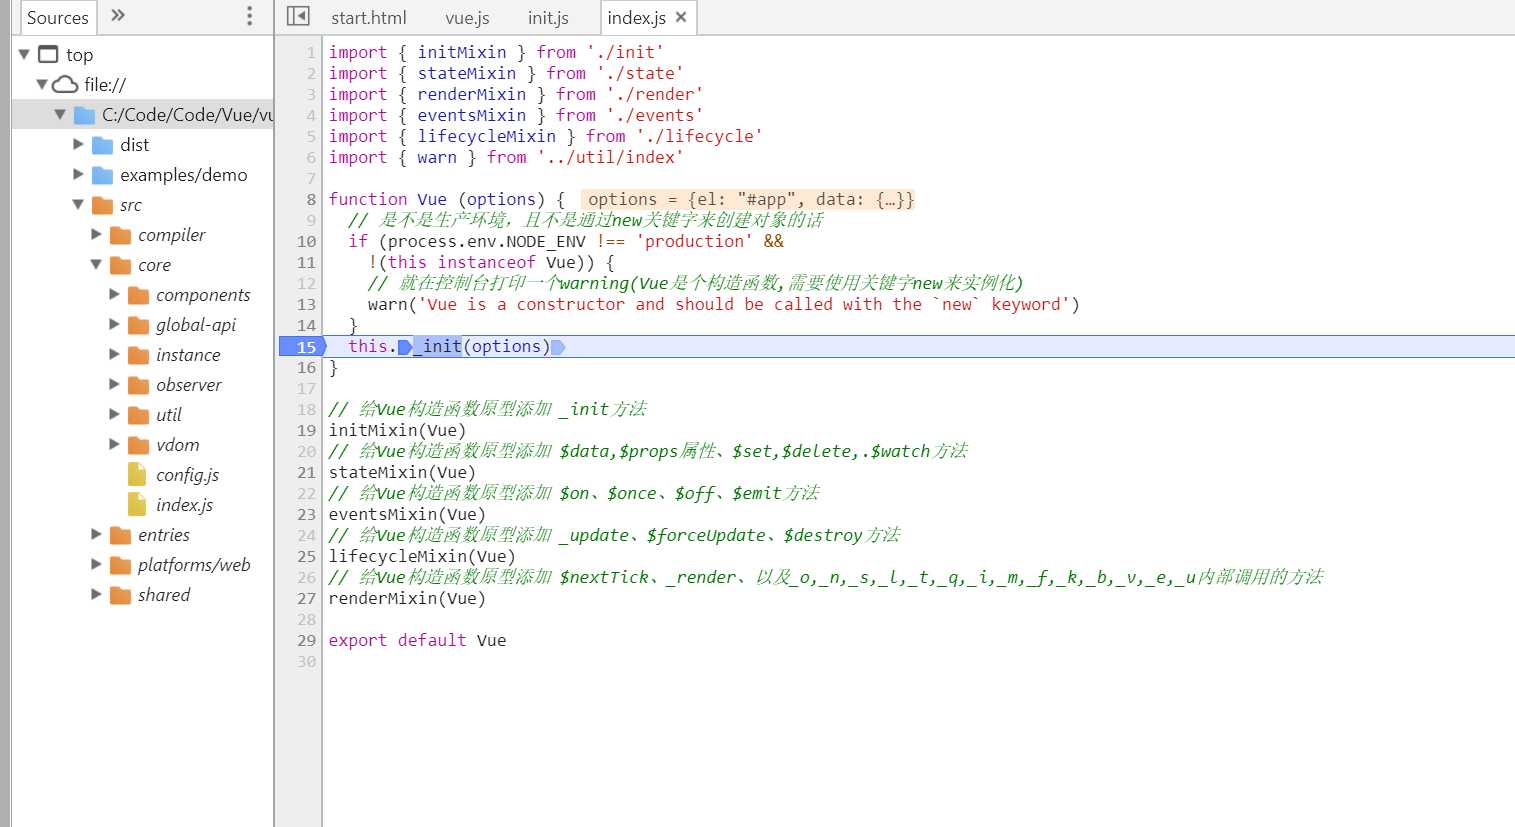Click the vdom folder icon
The image size is (1515, 827).
click(138, 445)
